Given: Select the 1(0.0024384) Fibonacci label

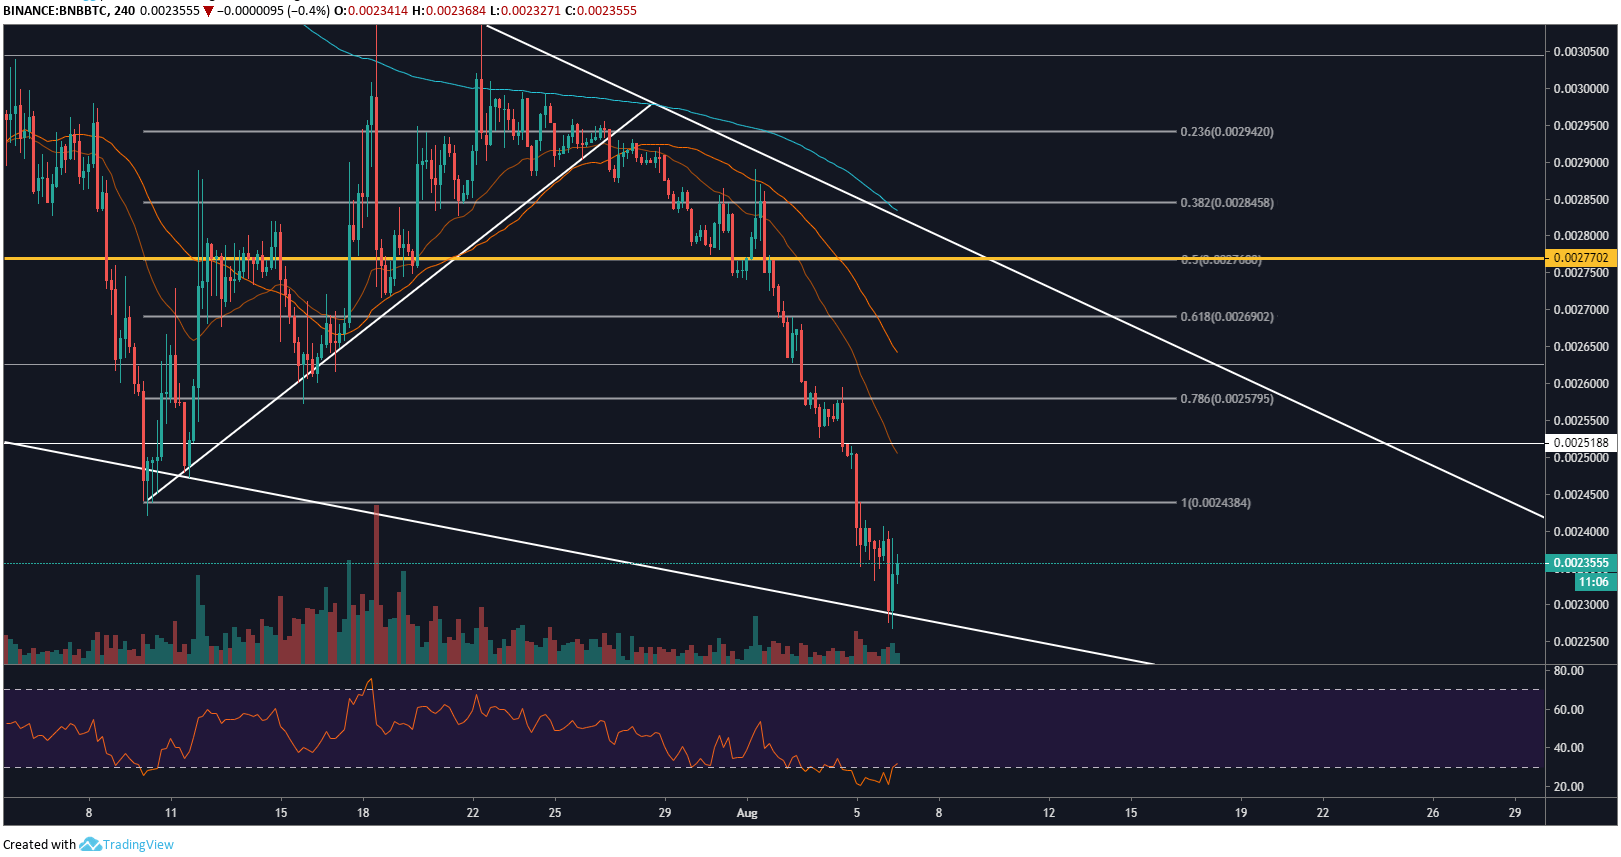Looking at the screenshot, I should (1216, 503).
